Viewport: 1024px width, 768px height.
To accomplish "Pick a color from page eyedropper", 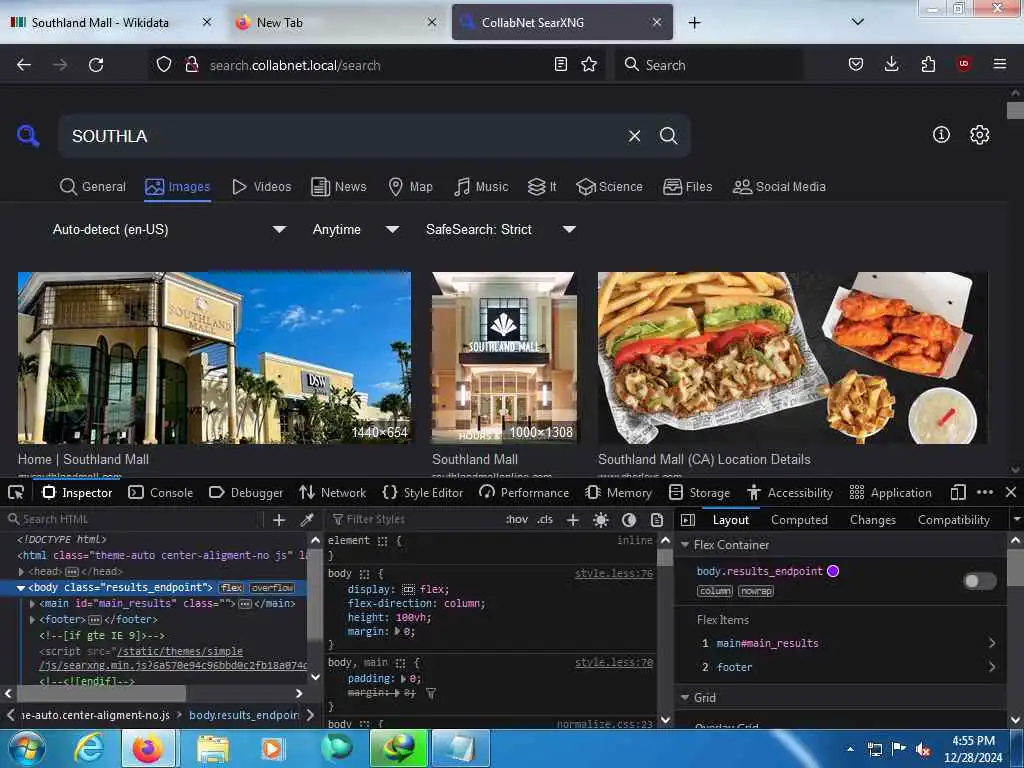I will point(306,520).
